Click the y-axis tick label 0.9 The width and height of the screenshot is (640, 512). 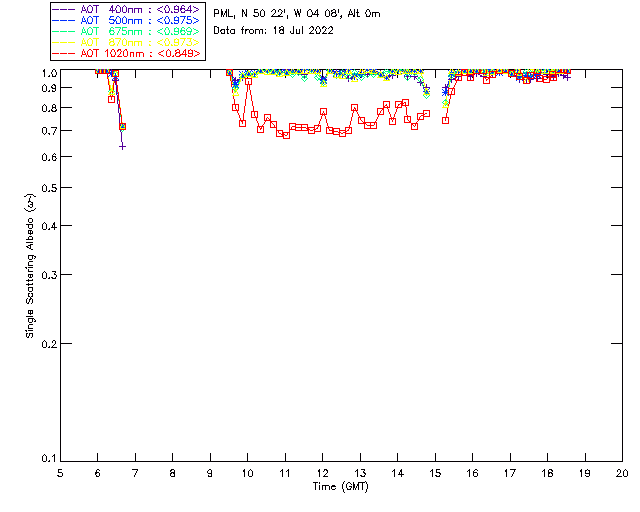pyautogui.click(x=49, y=88)
